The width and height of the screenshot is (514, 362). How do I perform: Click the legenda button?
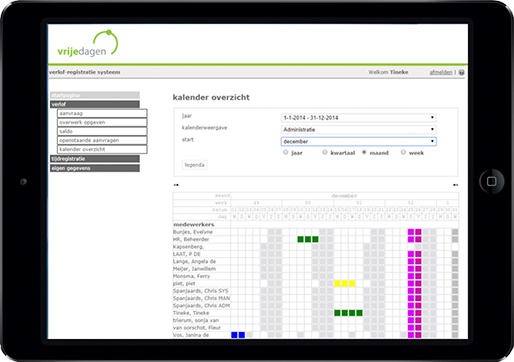(x=194, y=165)
